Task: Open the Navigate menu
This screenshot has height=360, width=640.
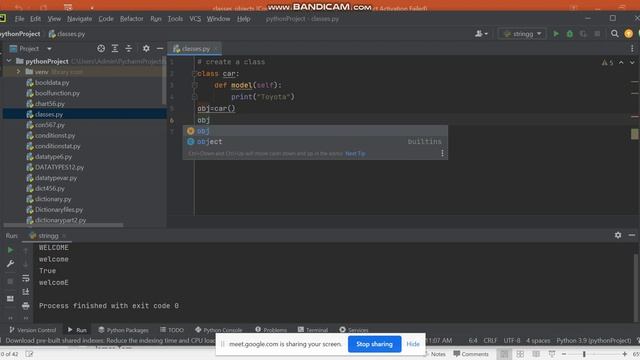Action: click(x=80, y=19)
